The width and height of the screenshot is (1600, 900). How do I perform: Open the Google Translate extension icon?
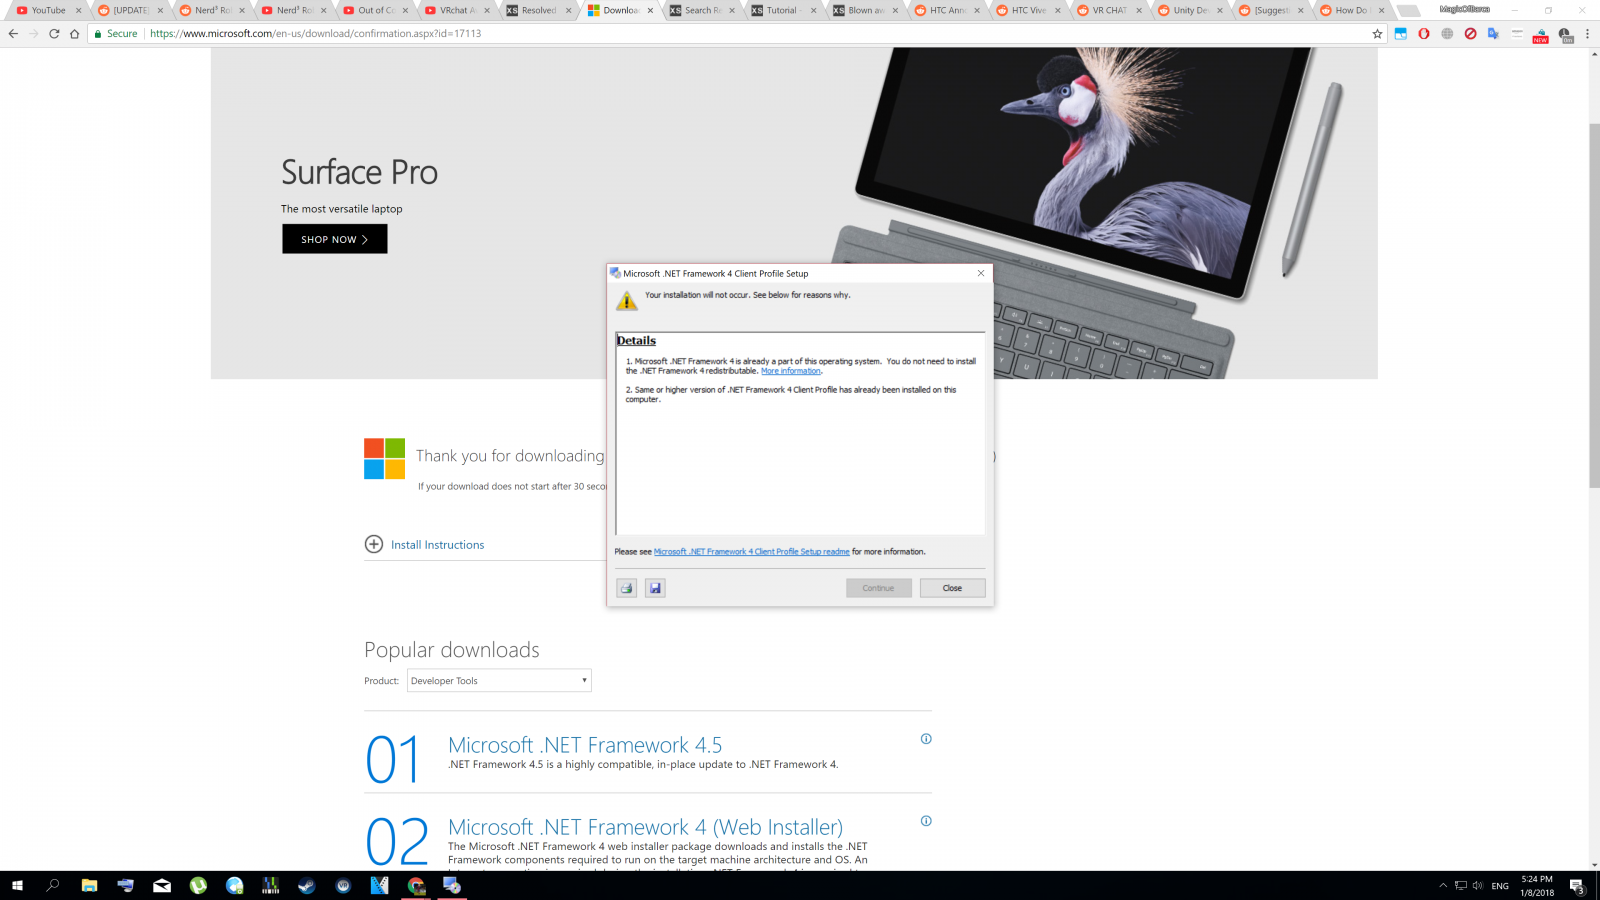pyautogui.click(x=1493, y=33)
